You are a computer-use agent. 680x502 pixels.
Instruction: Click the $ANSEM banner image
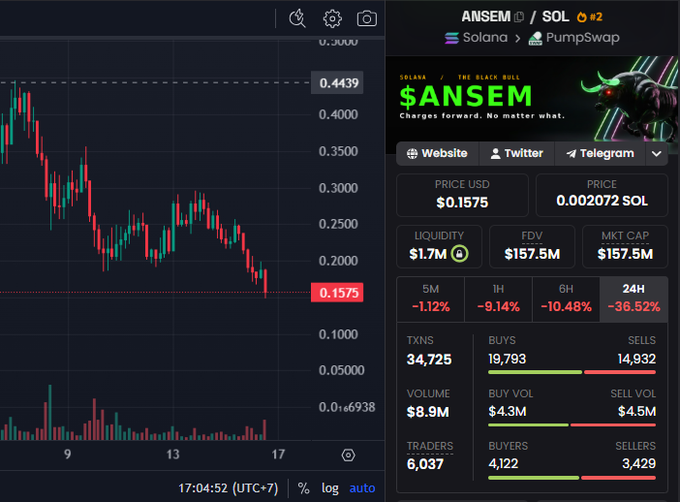tap(532, 99)
